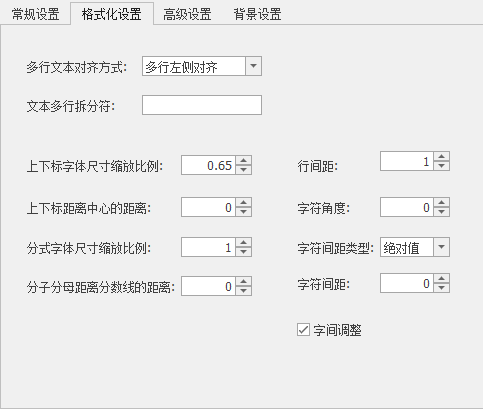Switch to the 高级设置 tab
Image resolution: width=483 pixels, height=409 pixels.
point(187,14)
